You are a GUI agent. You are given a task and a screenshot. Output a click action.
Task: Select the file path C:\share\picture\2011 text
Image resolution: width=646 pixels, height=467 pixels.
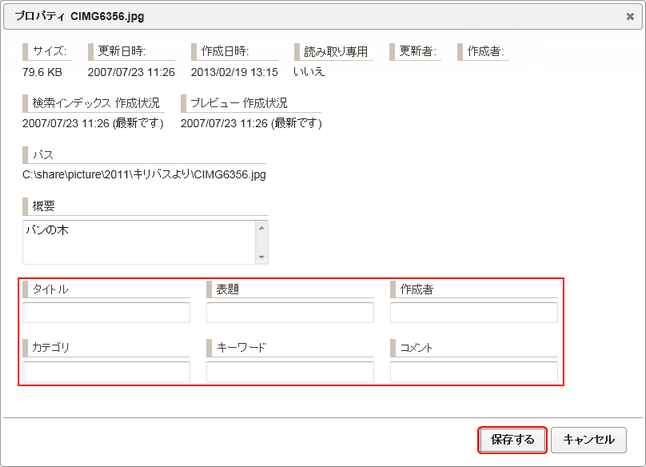coord(77,175)
